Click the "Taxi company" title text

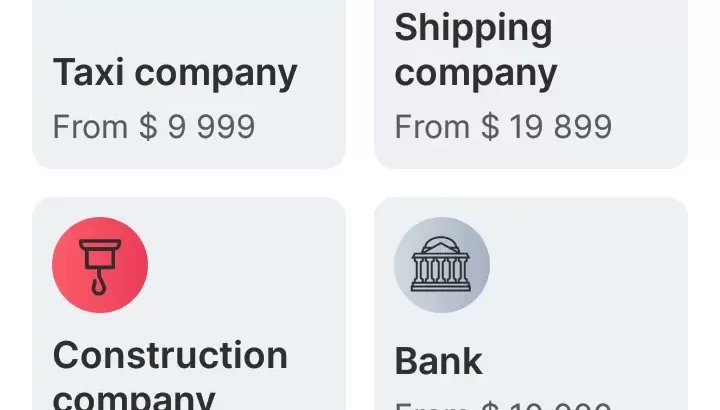(175, 73)
